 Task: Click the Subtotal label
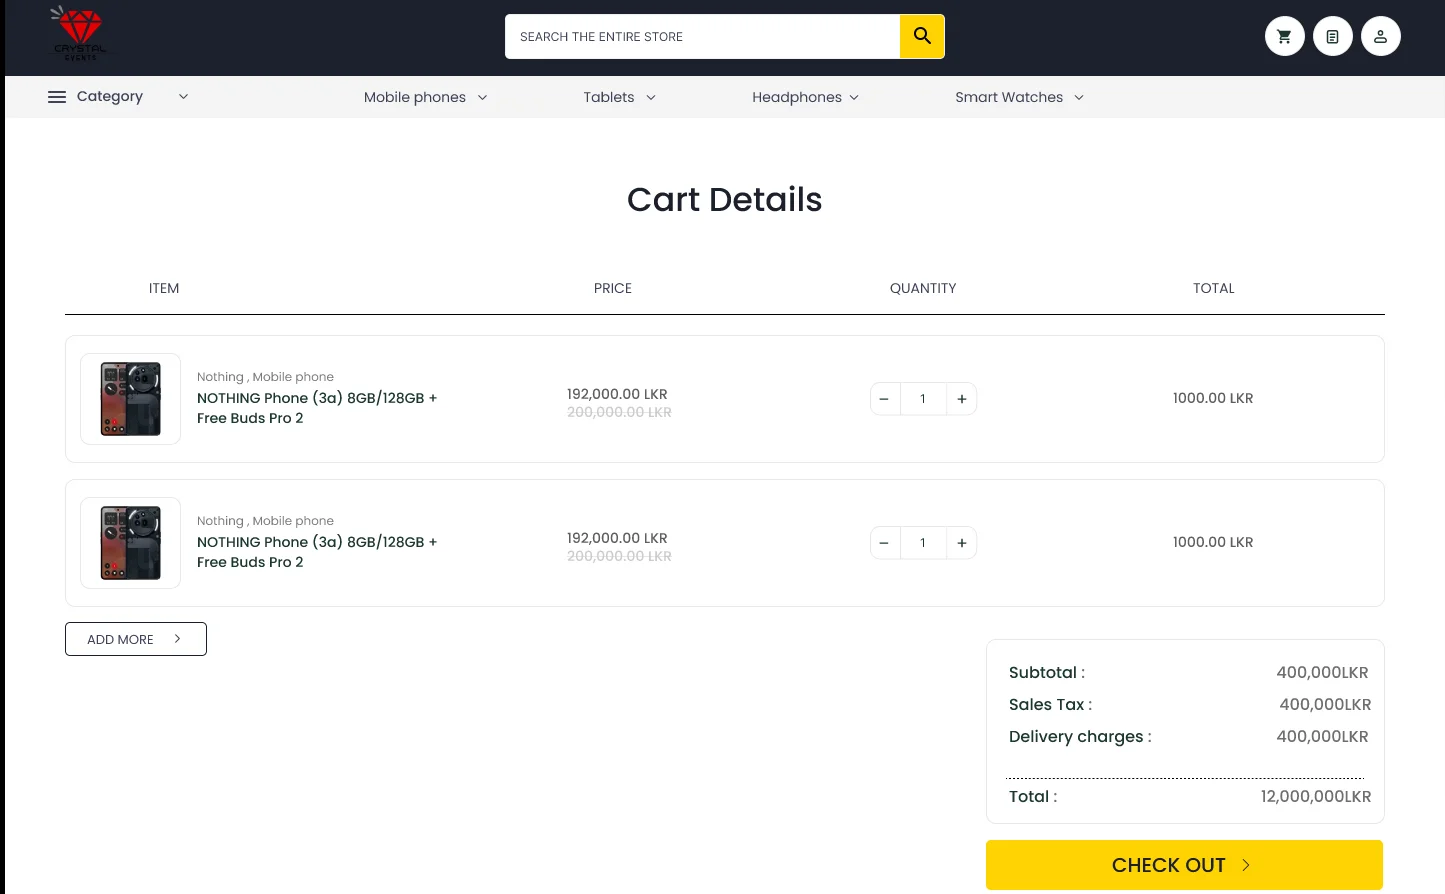click(1047, 673)
